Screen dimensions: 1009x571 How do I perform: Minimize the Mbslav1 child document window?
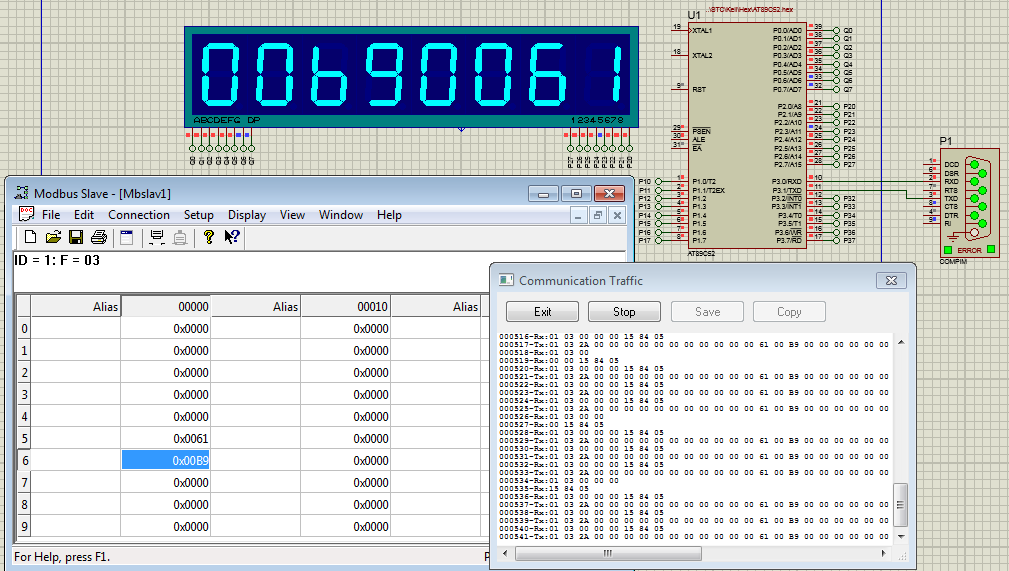click(579, 215)
